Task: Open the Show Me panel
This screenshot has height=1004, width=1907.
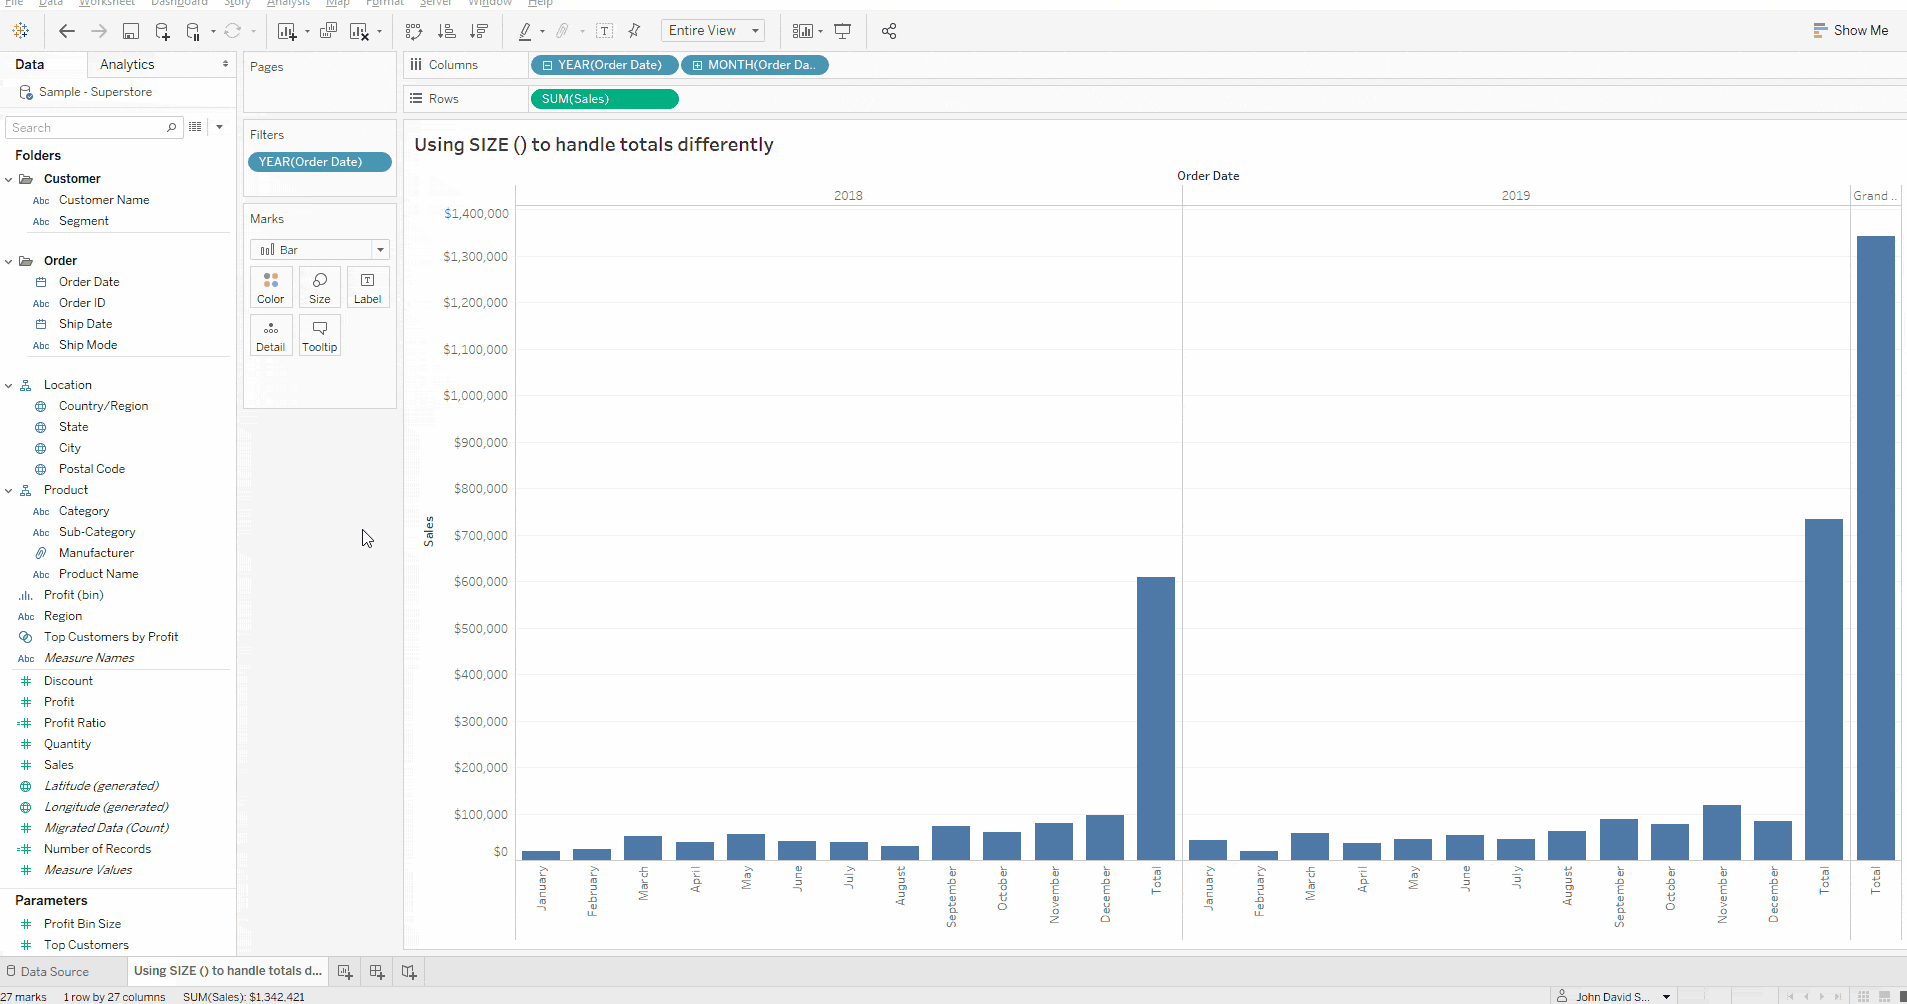Action: click(1851, 31)
